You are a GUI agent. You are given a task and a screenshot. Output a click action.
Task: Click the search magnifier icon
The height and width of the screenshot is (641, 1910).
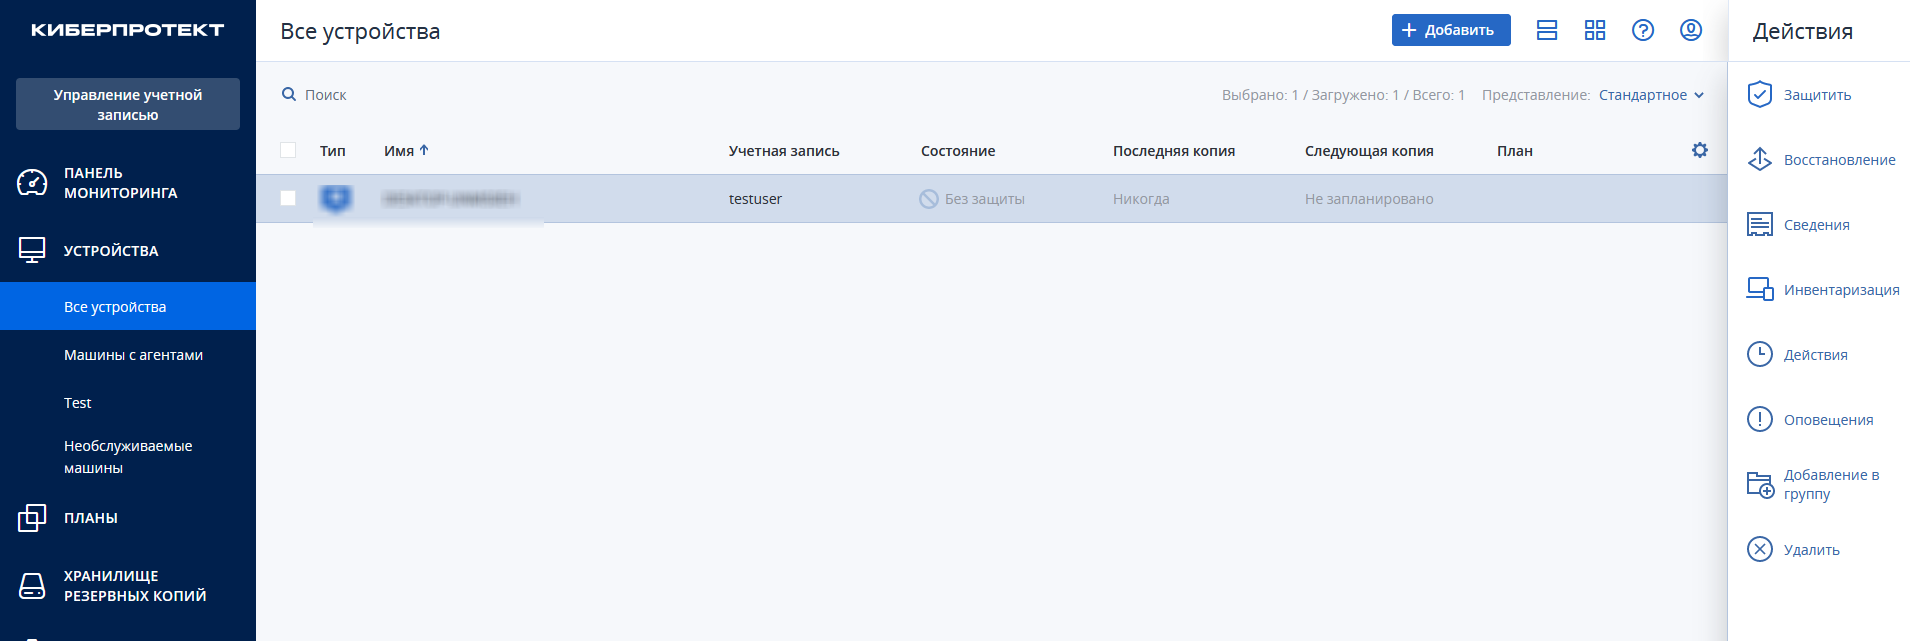pos(289,94)
